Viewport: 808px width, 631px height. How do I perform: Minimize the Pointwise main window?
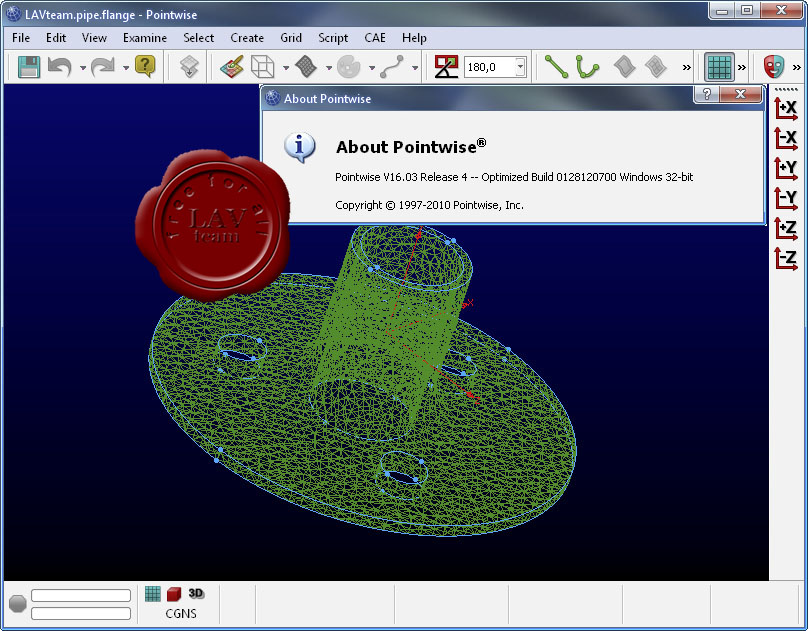(722, 10)
